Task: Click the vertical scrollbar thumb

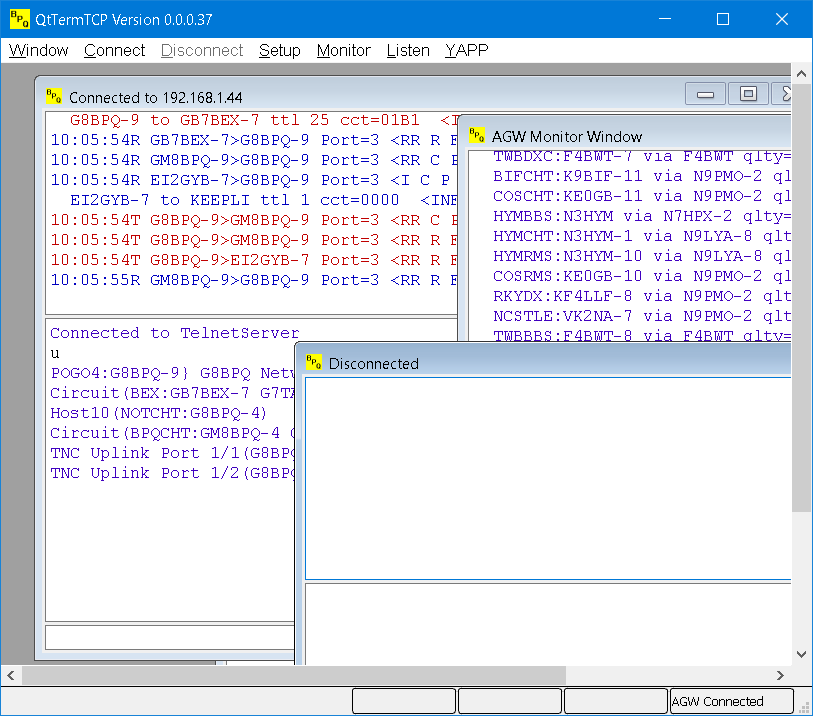Action: pyautogui.click(x=802, y=298)
